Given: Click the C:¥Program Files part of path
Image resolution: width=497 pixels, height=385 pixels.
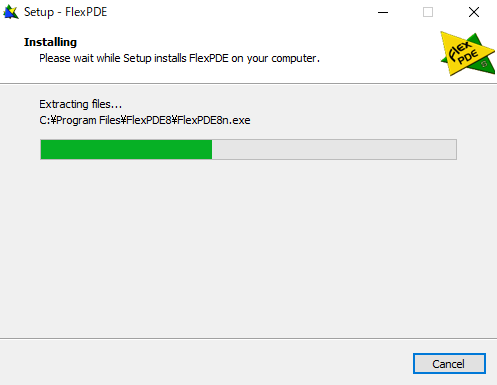Looking at the screenshot, I should [x=80, y=120].
